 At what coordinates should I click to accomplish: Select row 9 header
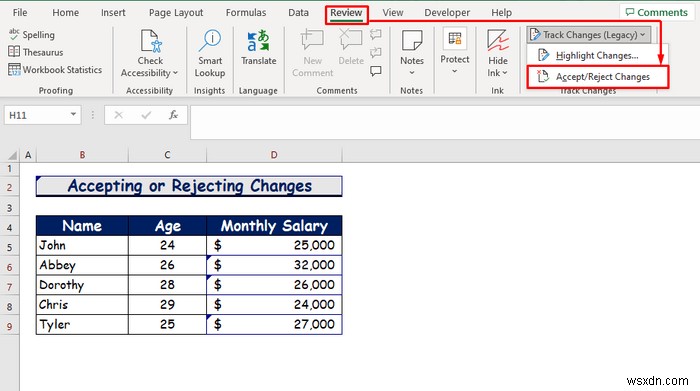9,326
